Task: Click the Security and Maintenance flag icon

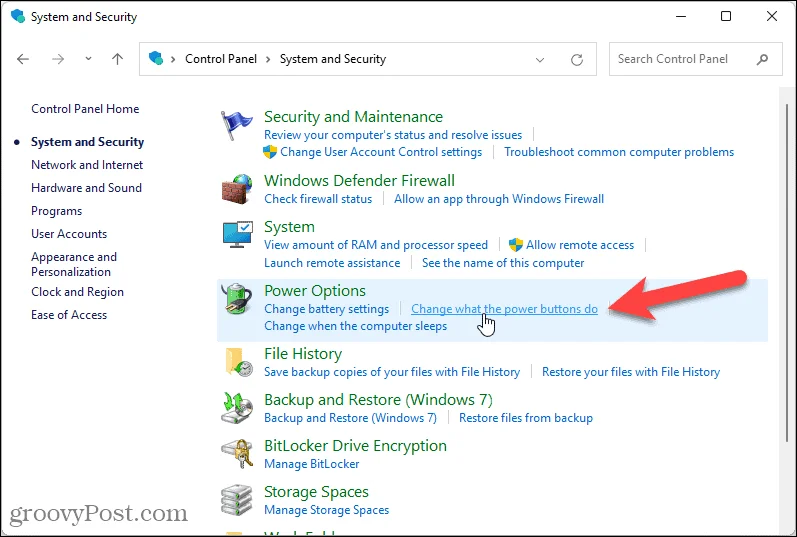Action: (236, 126)
